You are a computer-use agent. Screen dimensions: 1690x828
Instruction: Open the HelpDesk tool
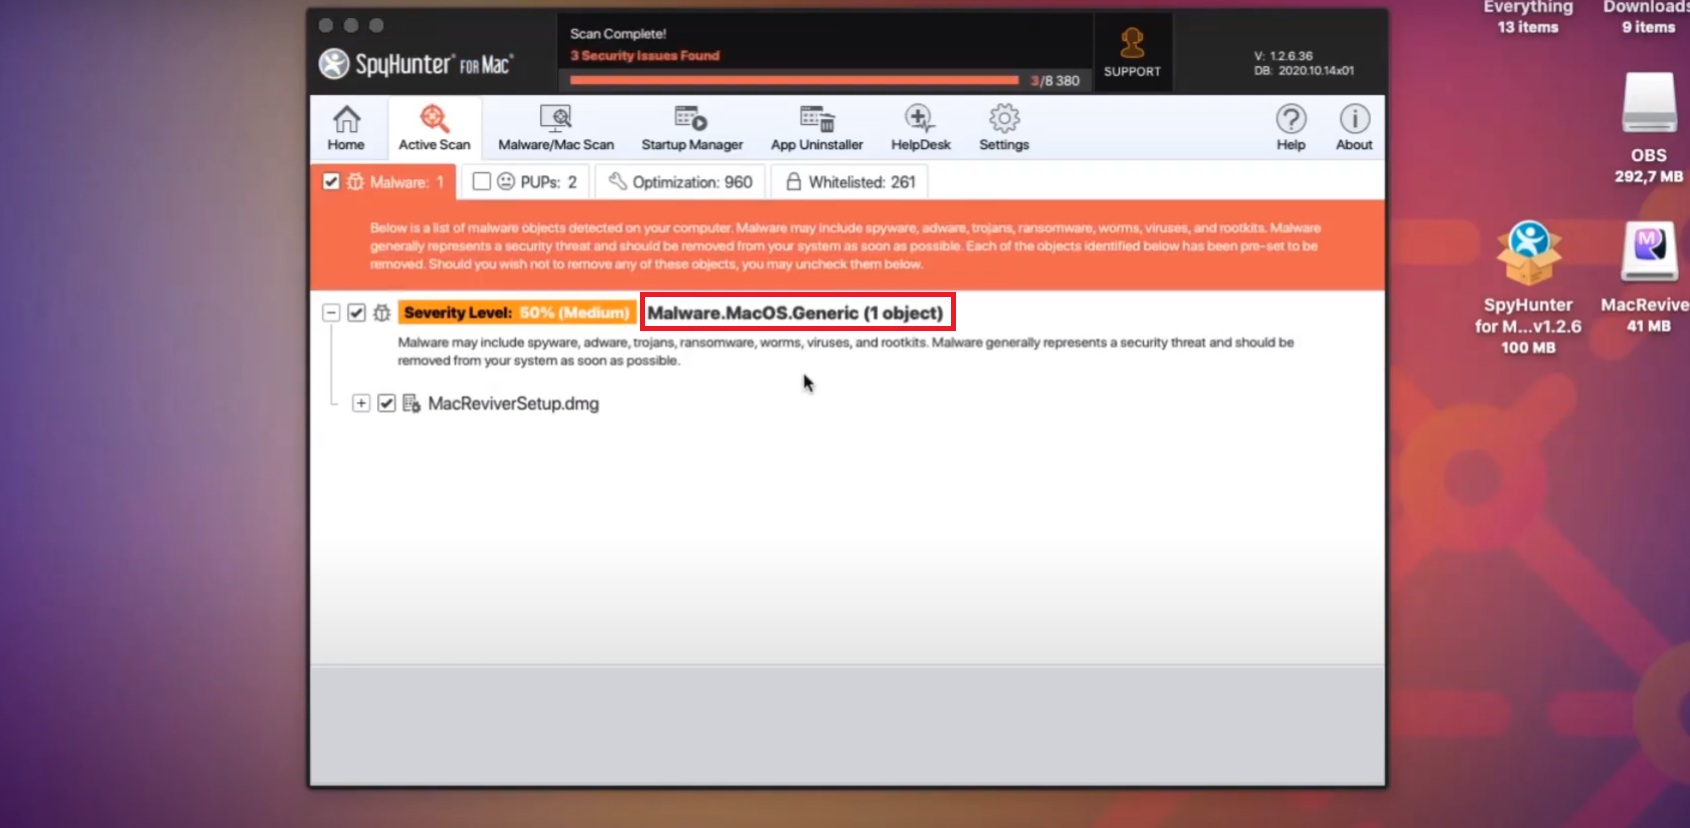920,127
